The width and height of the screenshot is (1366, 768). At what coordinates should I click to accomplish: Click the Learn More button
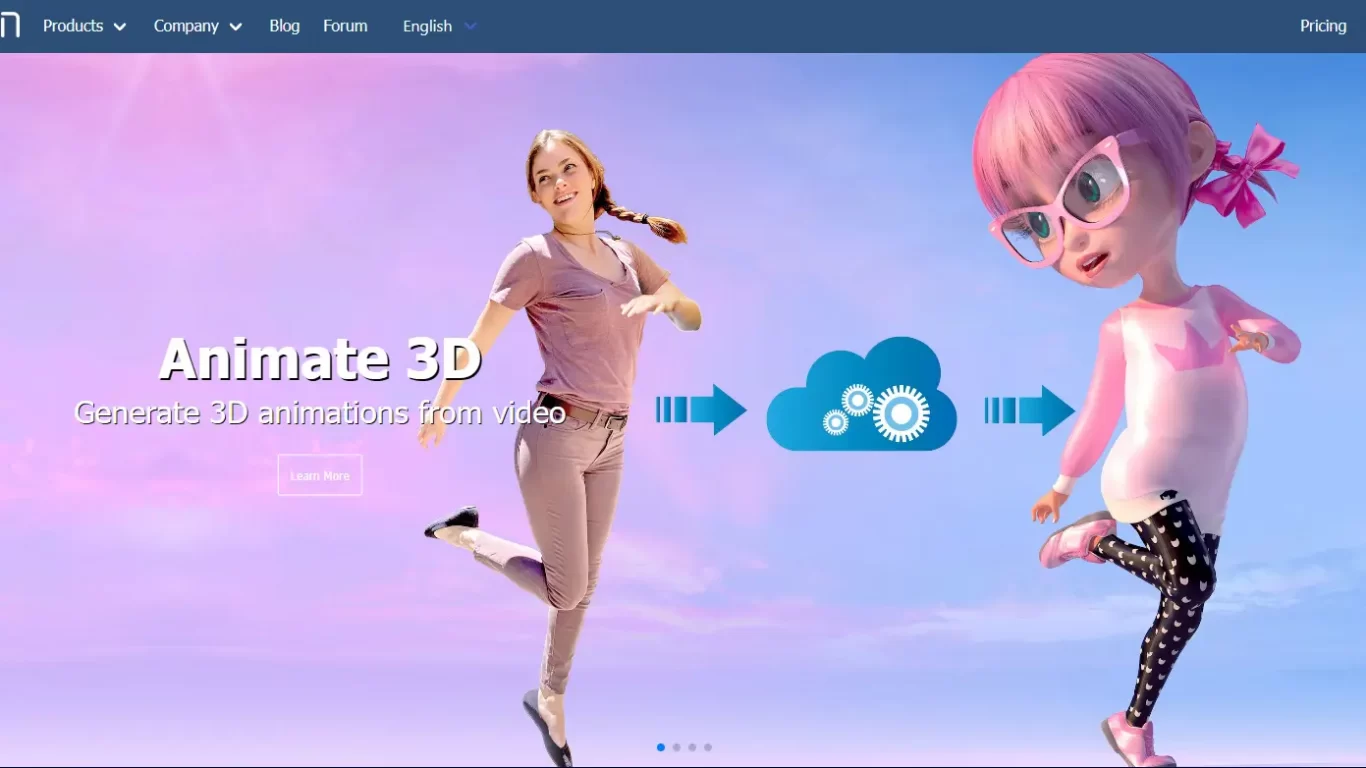[319, 475]
